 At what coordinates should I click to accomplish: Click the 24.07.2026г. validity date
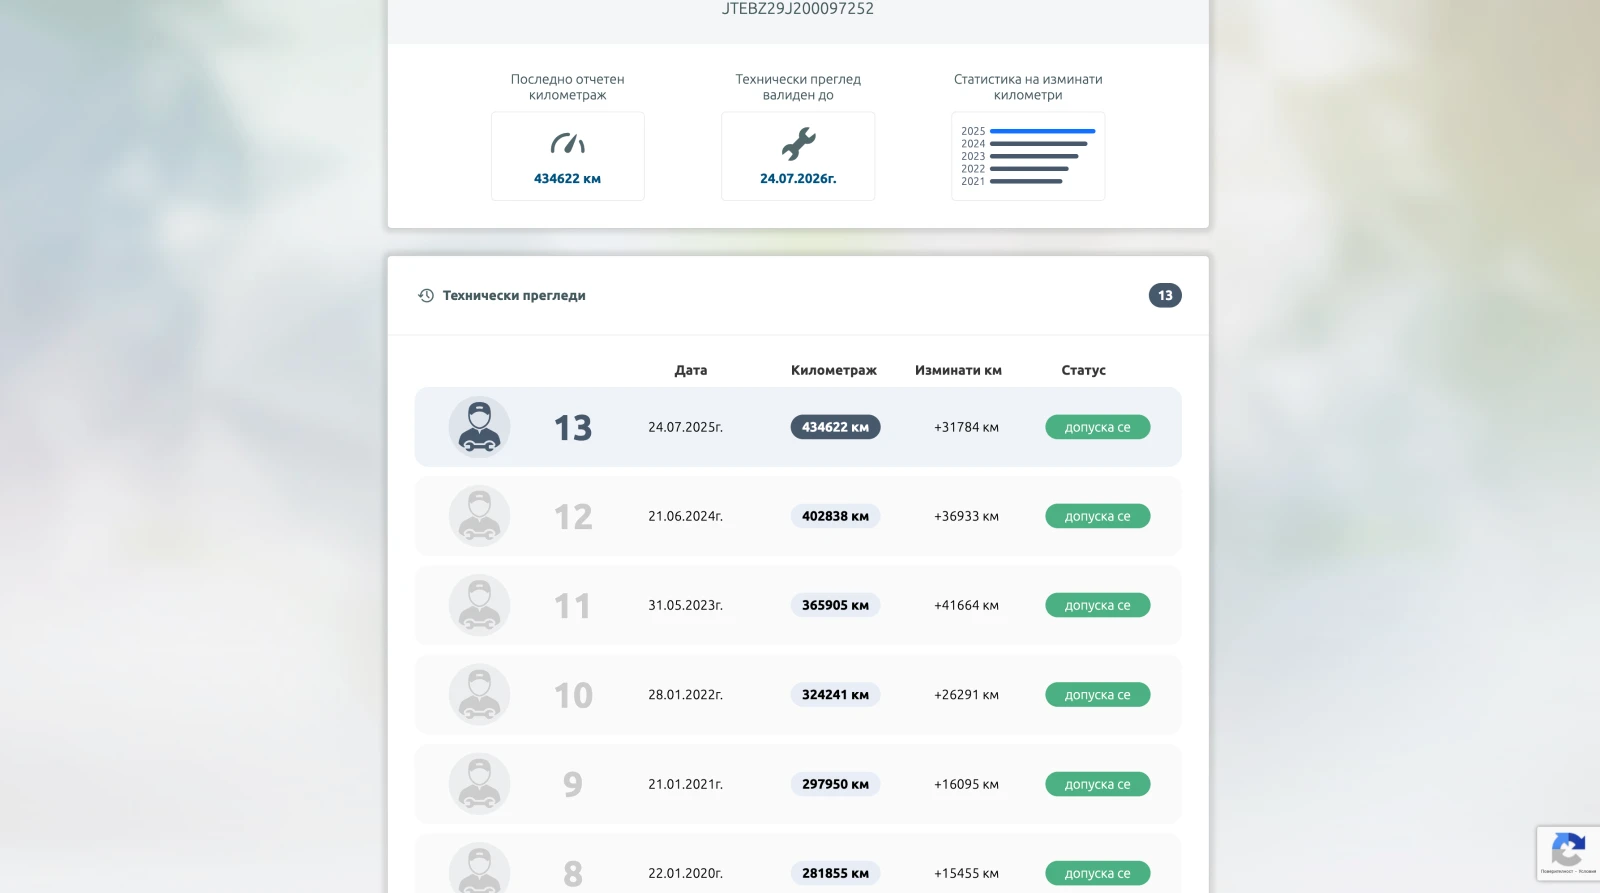tap(798, 179)
